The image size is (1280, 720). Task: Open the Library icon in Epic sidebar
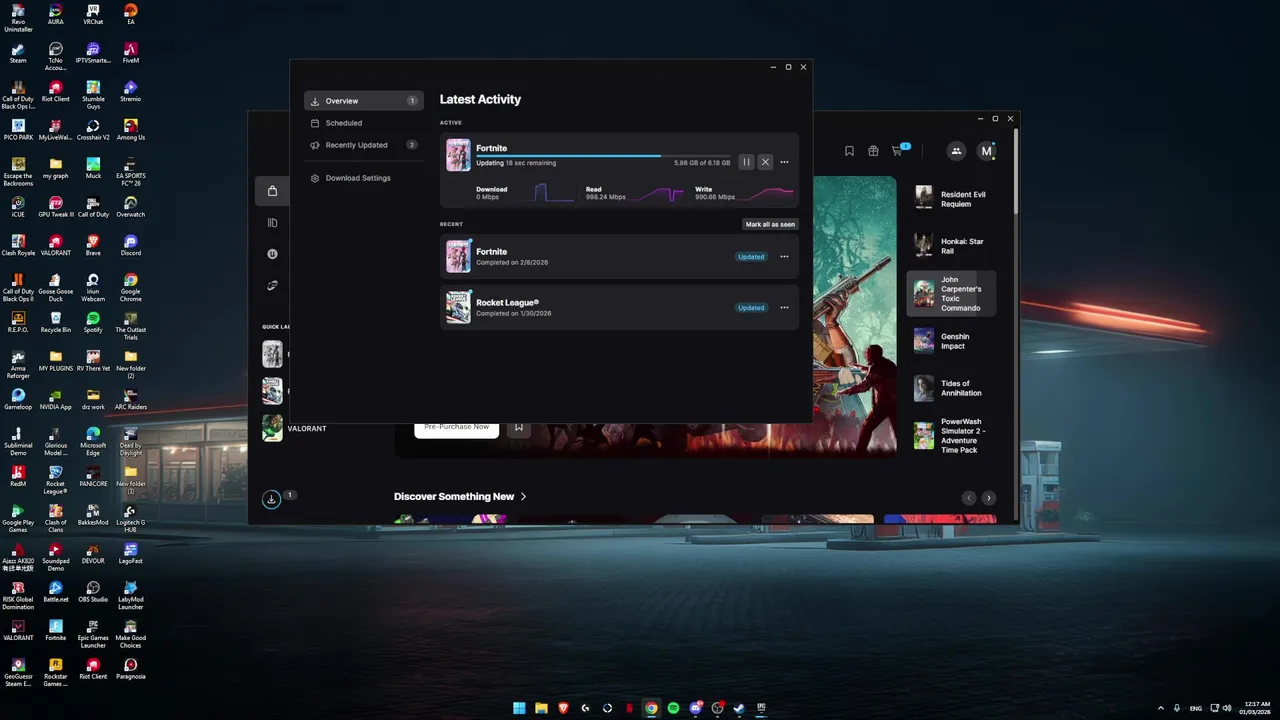pyautogui.click(x=272, y=223)
